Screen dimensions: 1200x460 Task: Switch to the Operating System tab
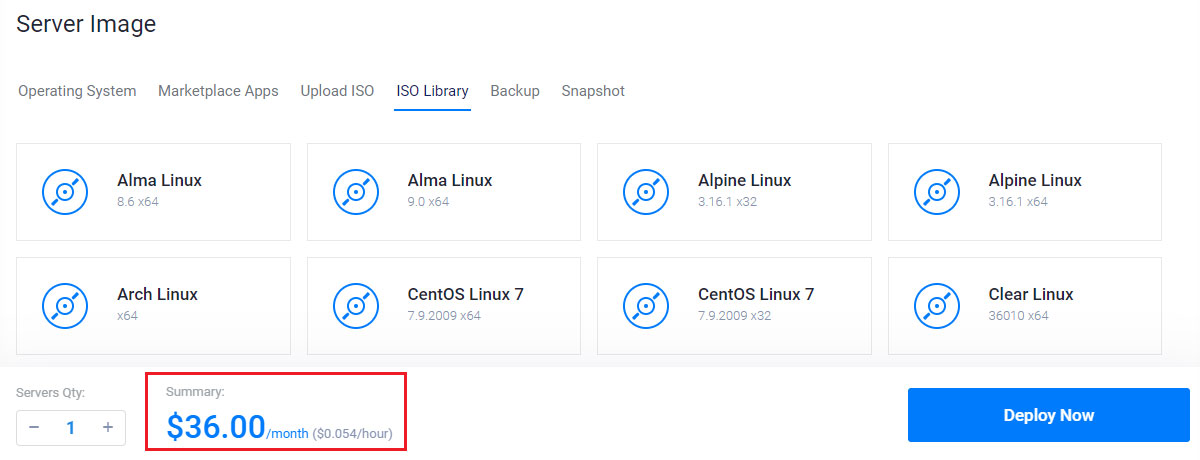click(77, 91)
